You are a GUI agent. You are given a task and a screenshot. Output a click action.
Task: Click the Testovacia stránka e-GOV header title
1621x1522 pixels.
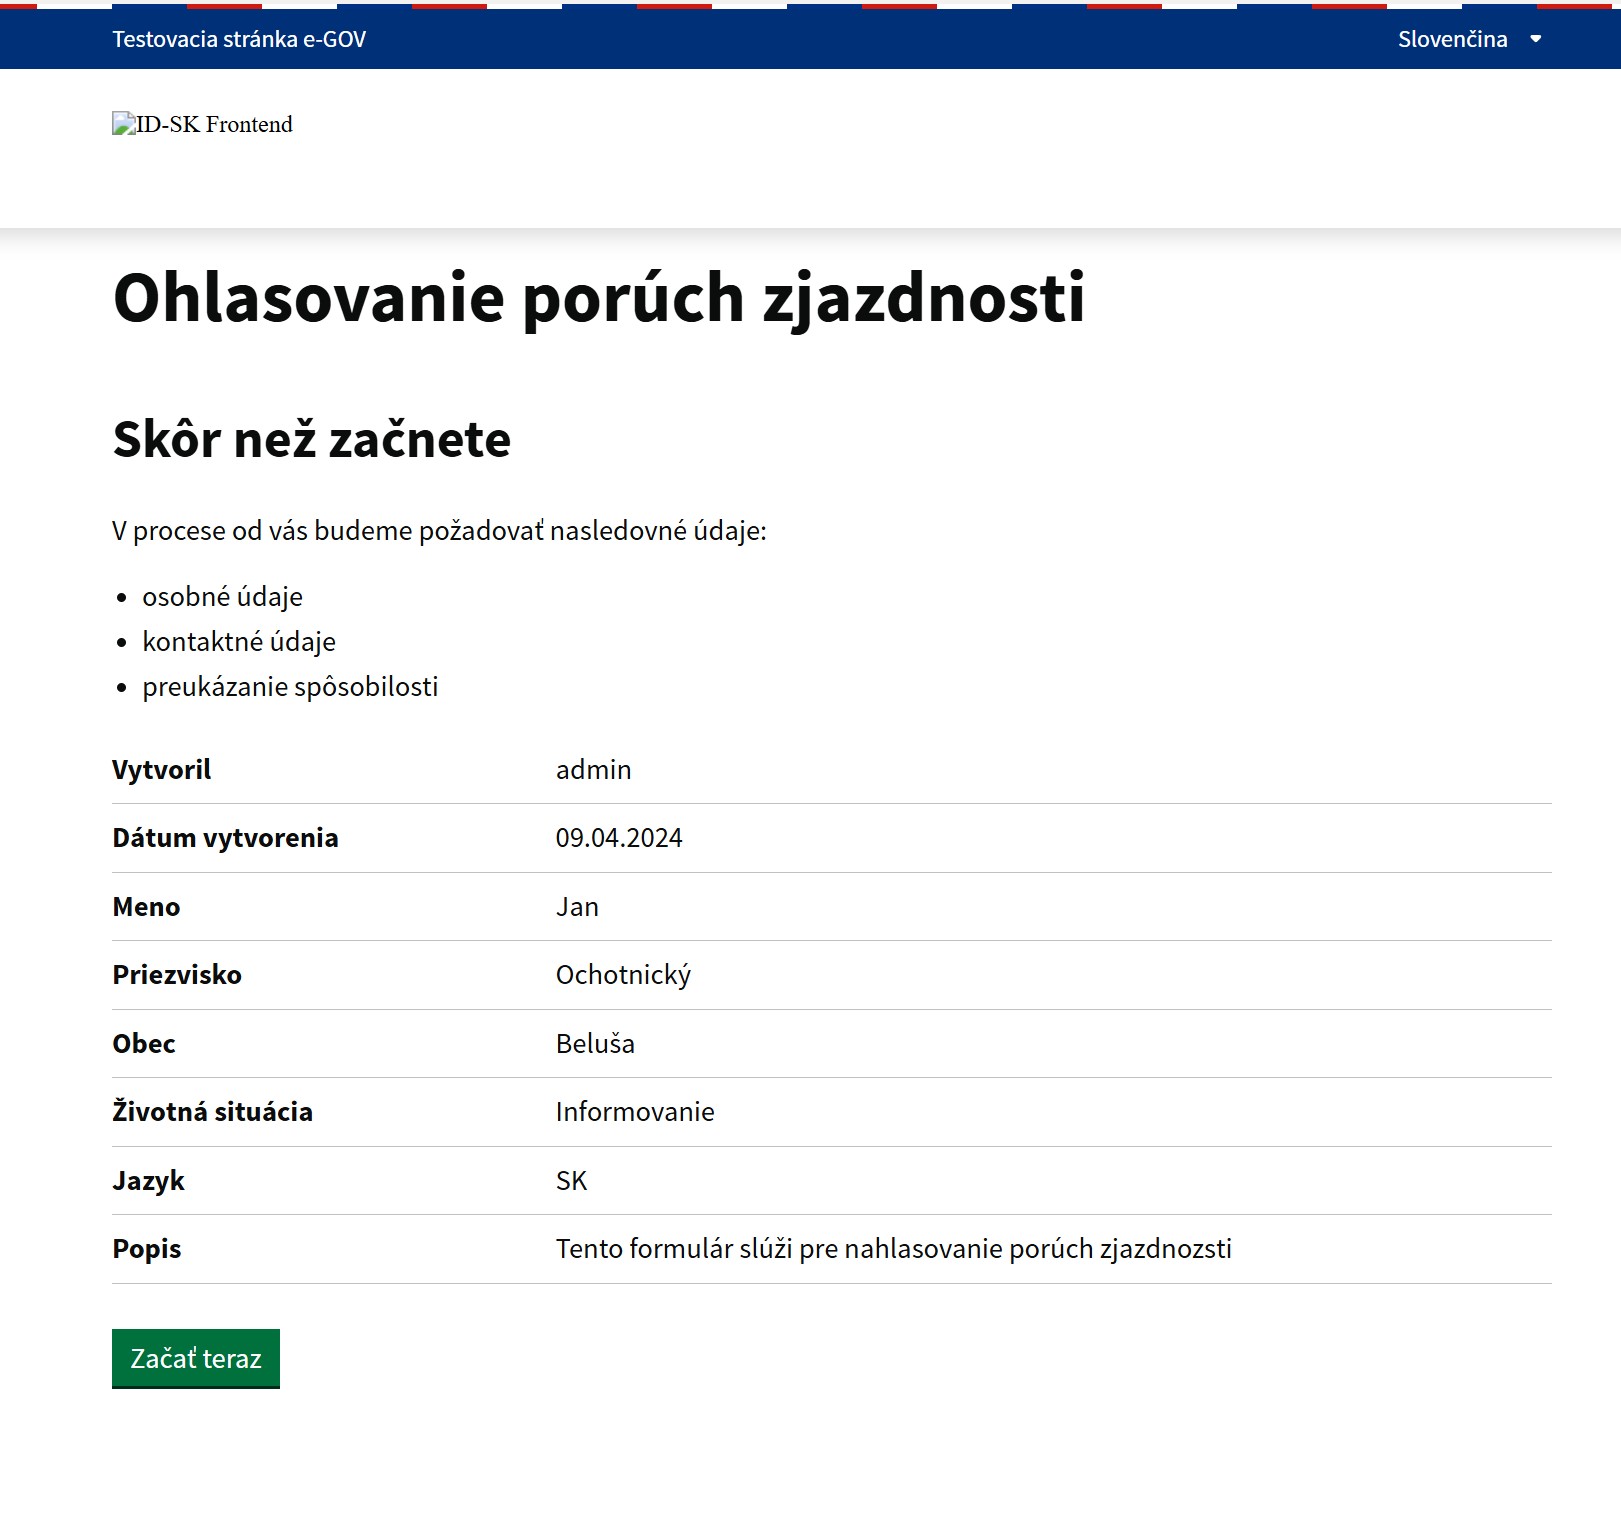click(239, 39)
